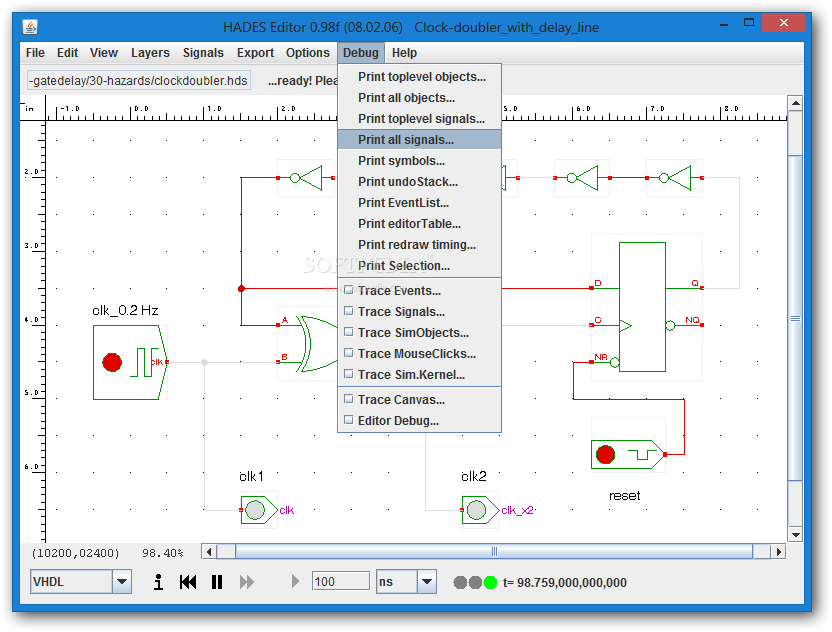832x632 pixels.
Task: Close the Debug menu
Action: 361,53
